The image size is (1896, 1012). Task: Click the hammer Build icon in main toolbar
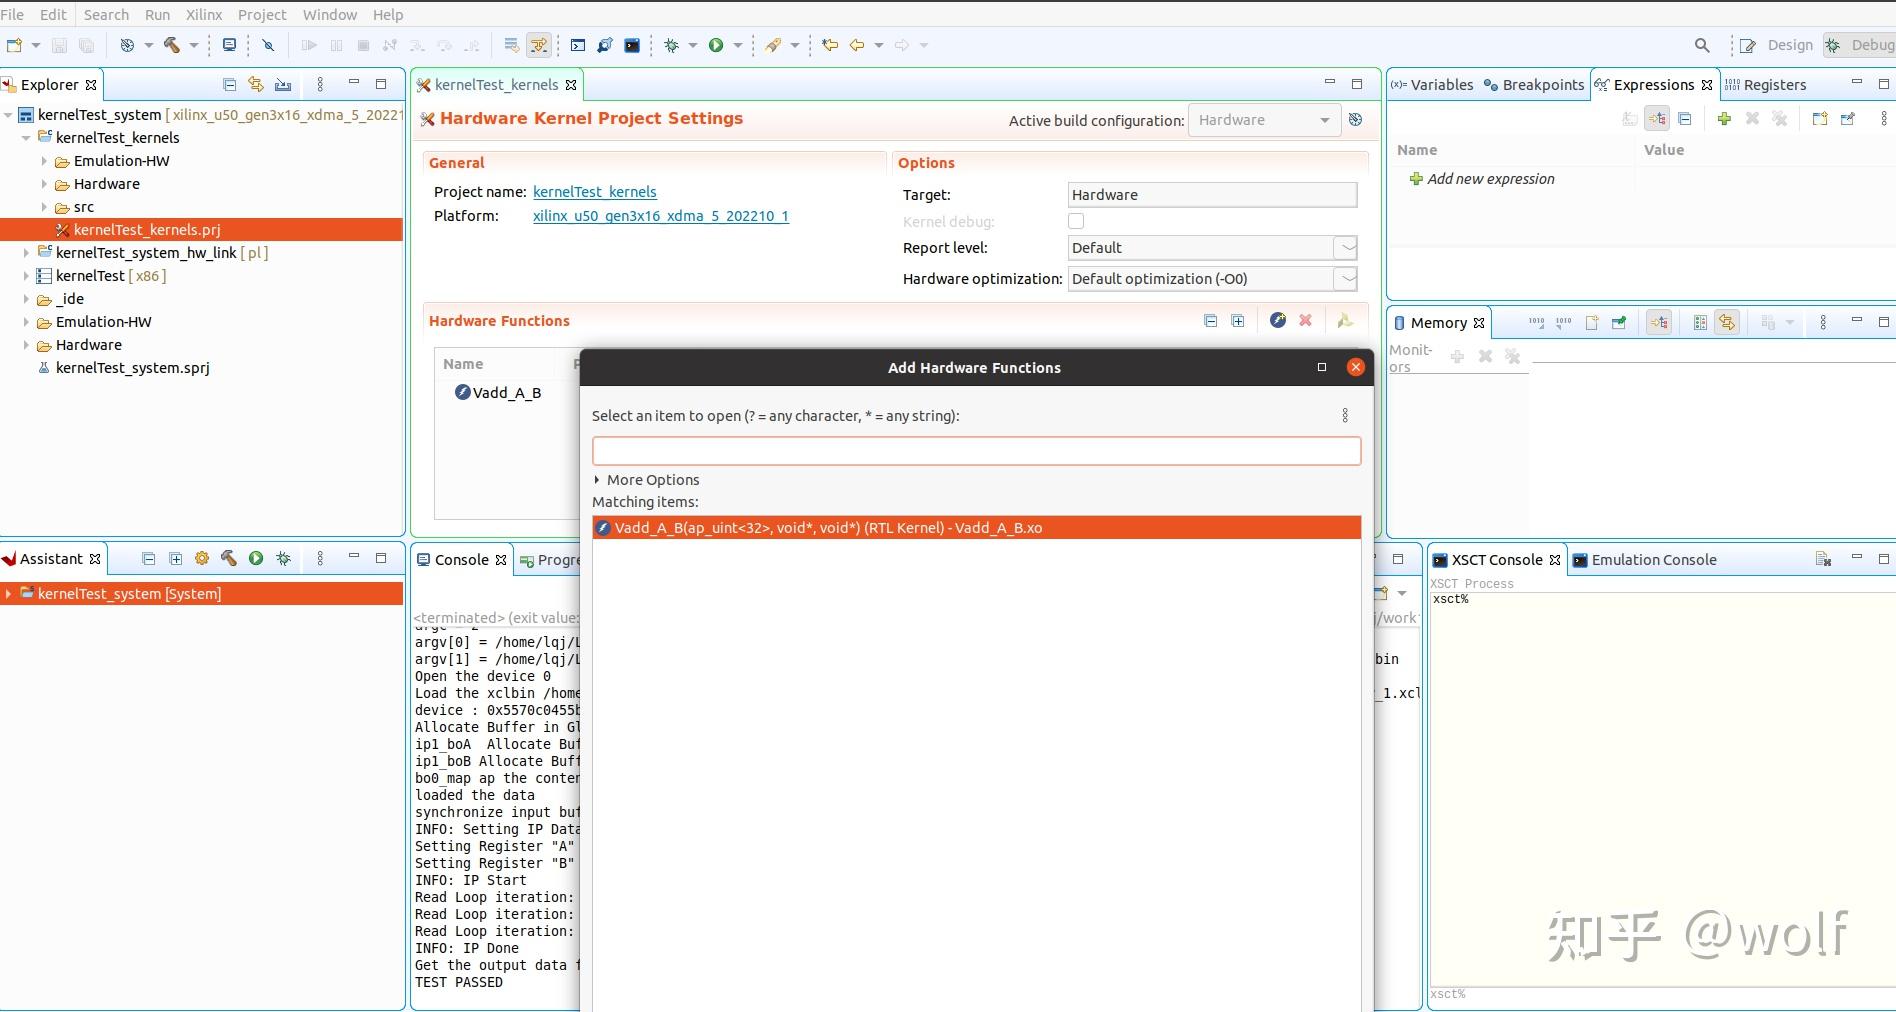(x=172, y=45)
